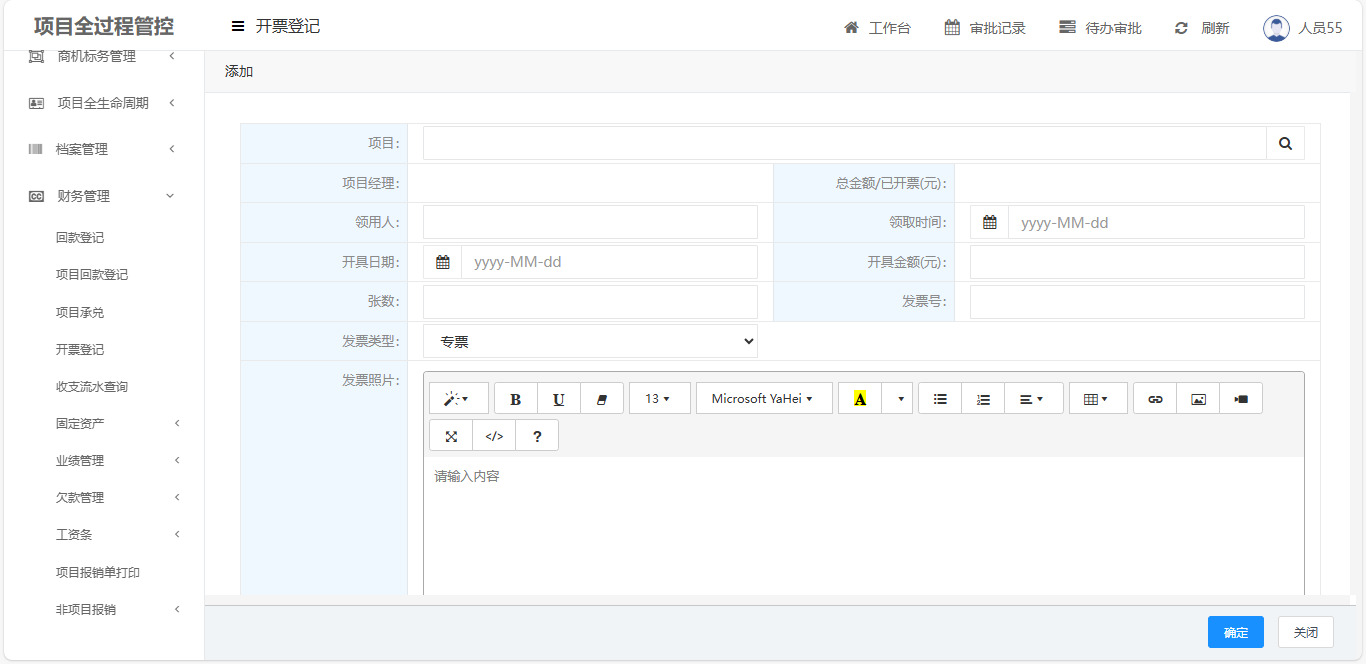Click the project search magnifier icon
The image size is (1366, 664).
(x=1285, y=143)
